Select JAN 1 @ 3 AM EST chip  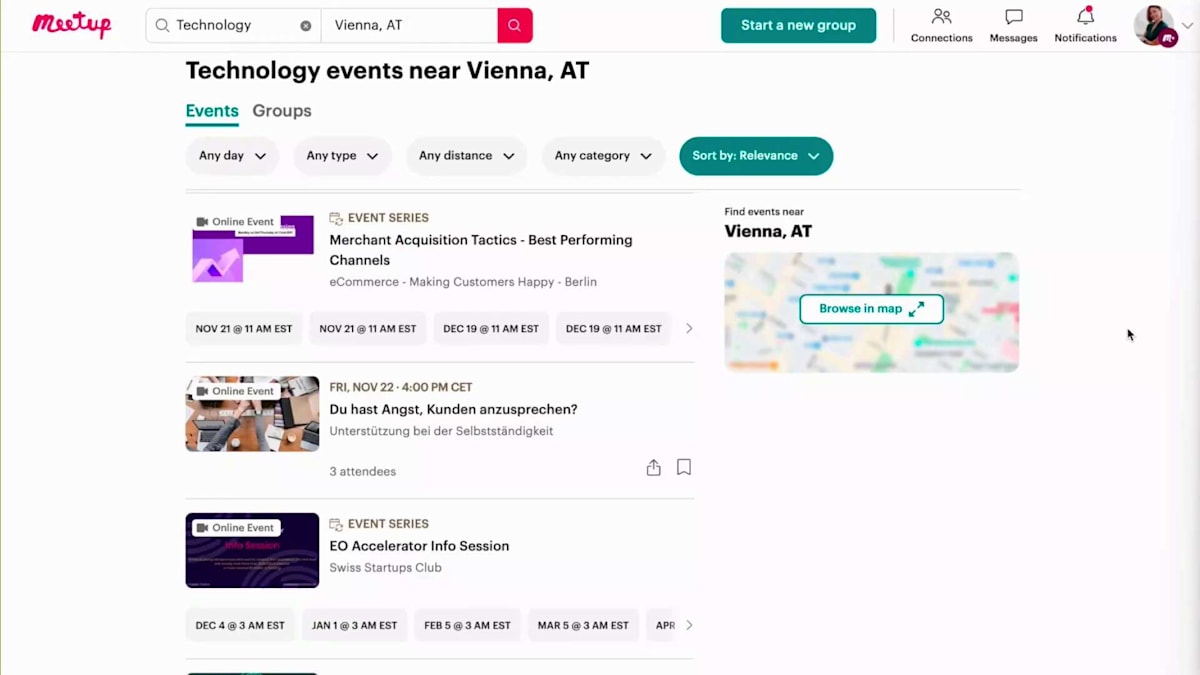(x=354, y=625)
